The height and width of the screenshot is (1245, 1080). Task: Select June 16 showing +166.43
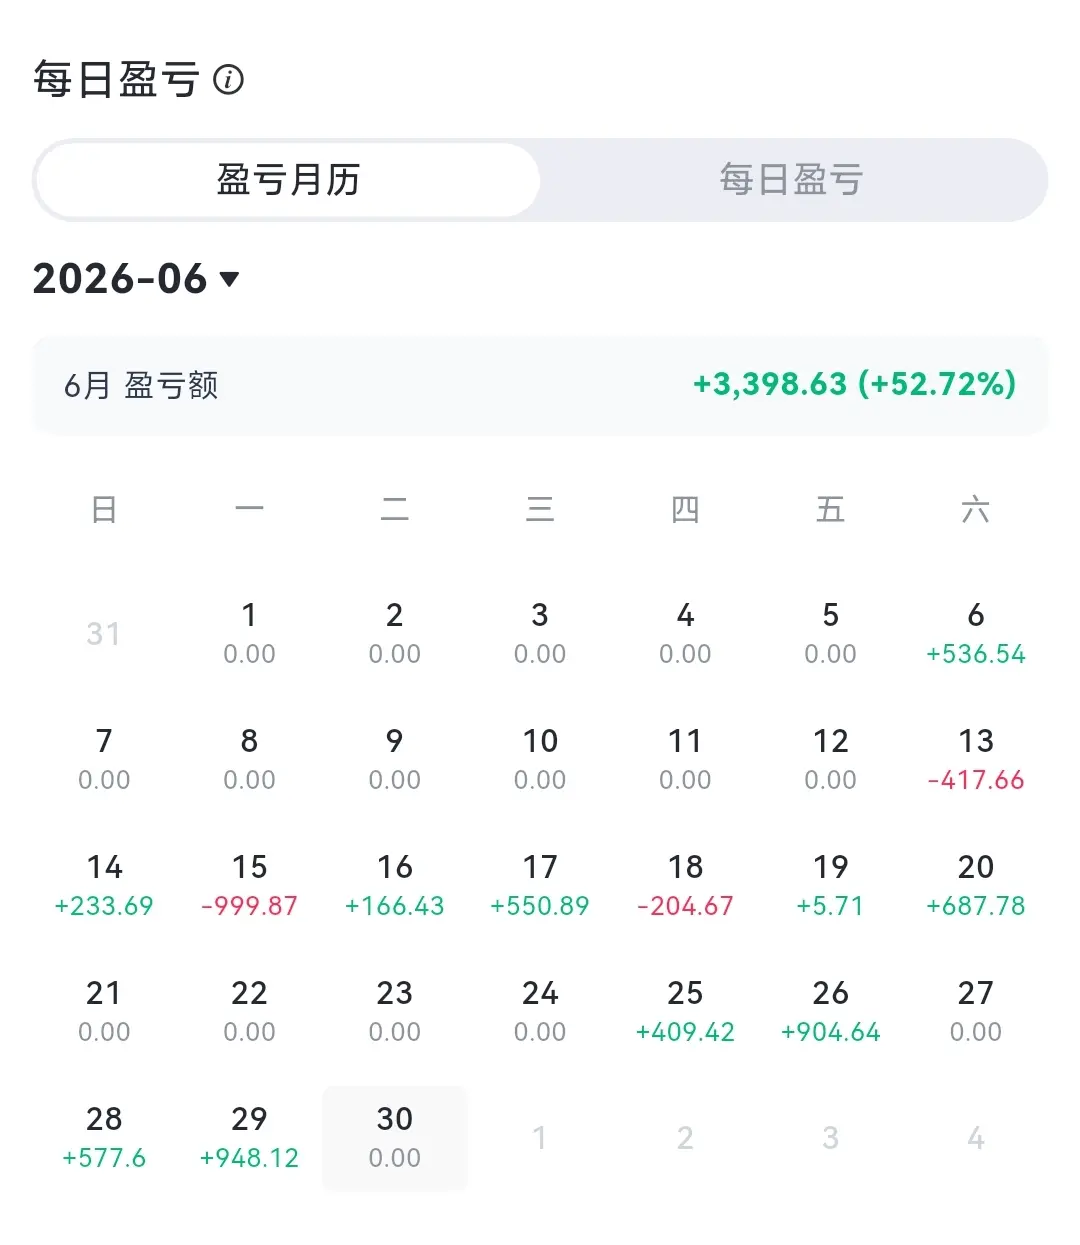pos(395,886)
